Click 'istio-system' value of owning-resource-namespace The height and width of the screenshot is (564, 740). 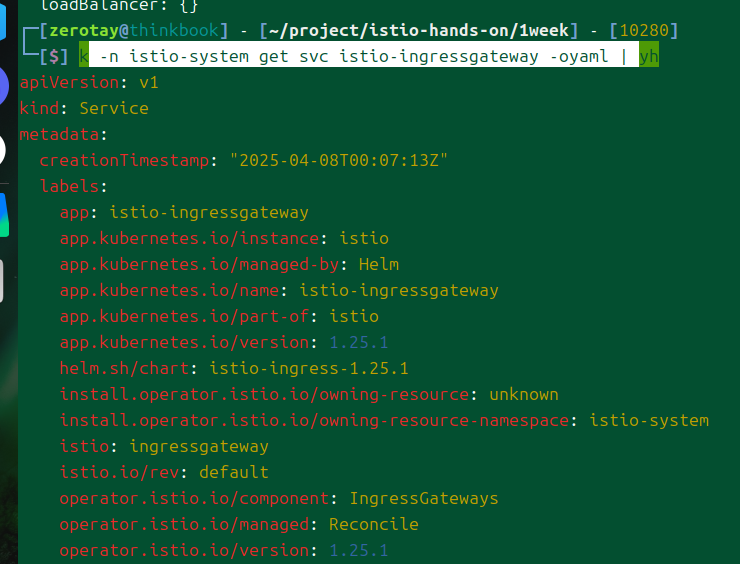649,420
